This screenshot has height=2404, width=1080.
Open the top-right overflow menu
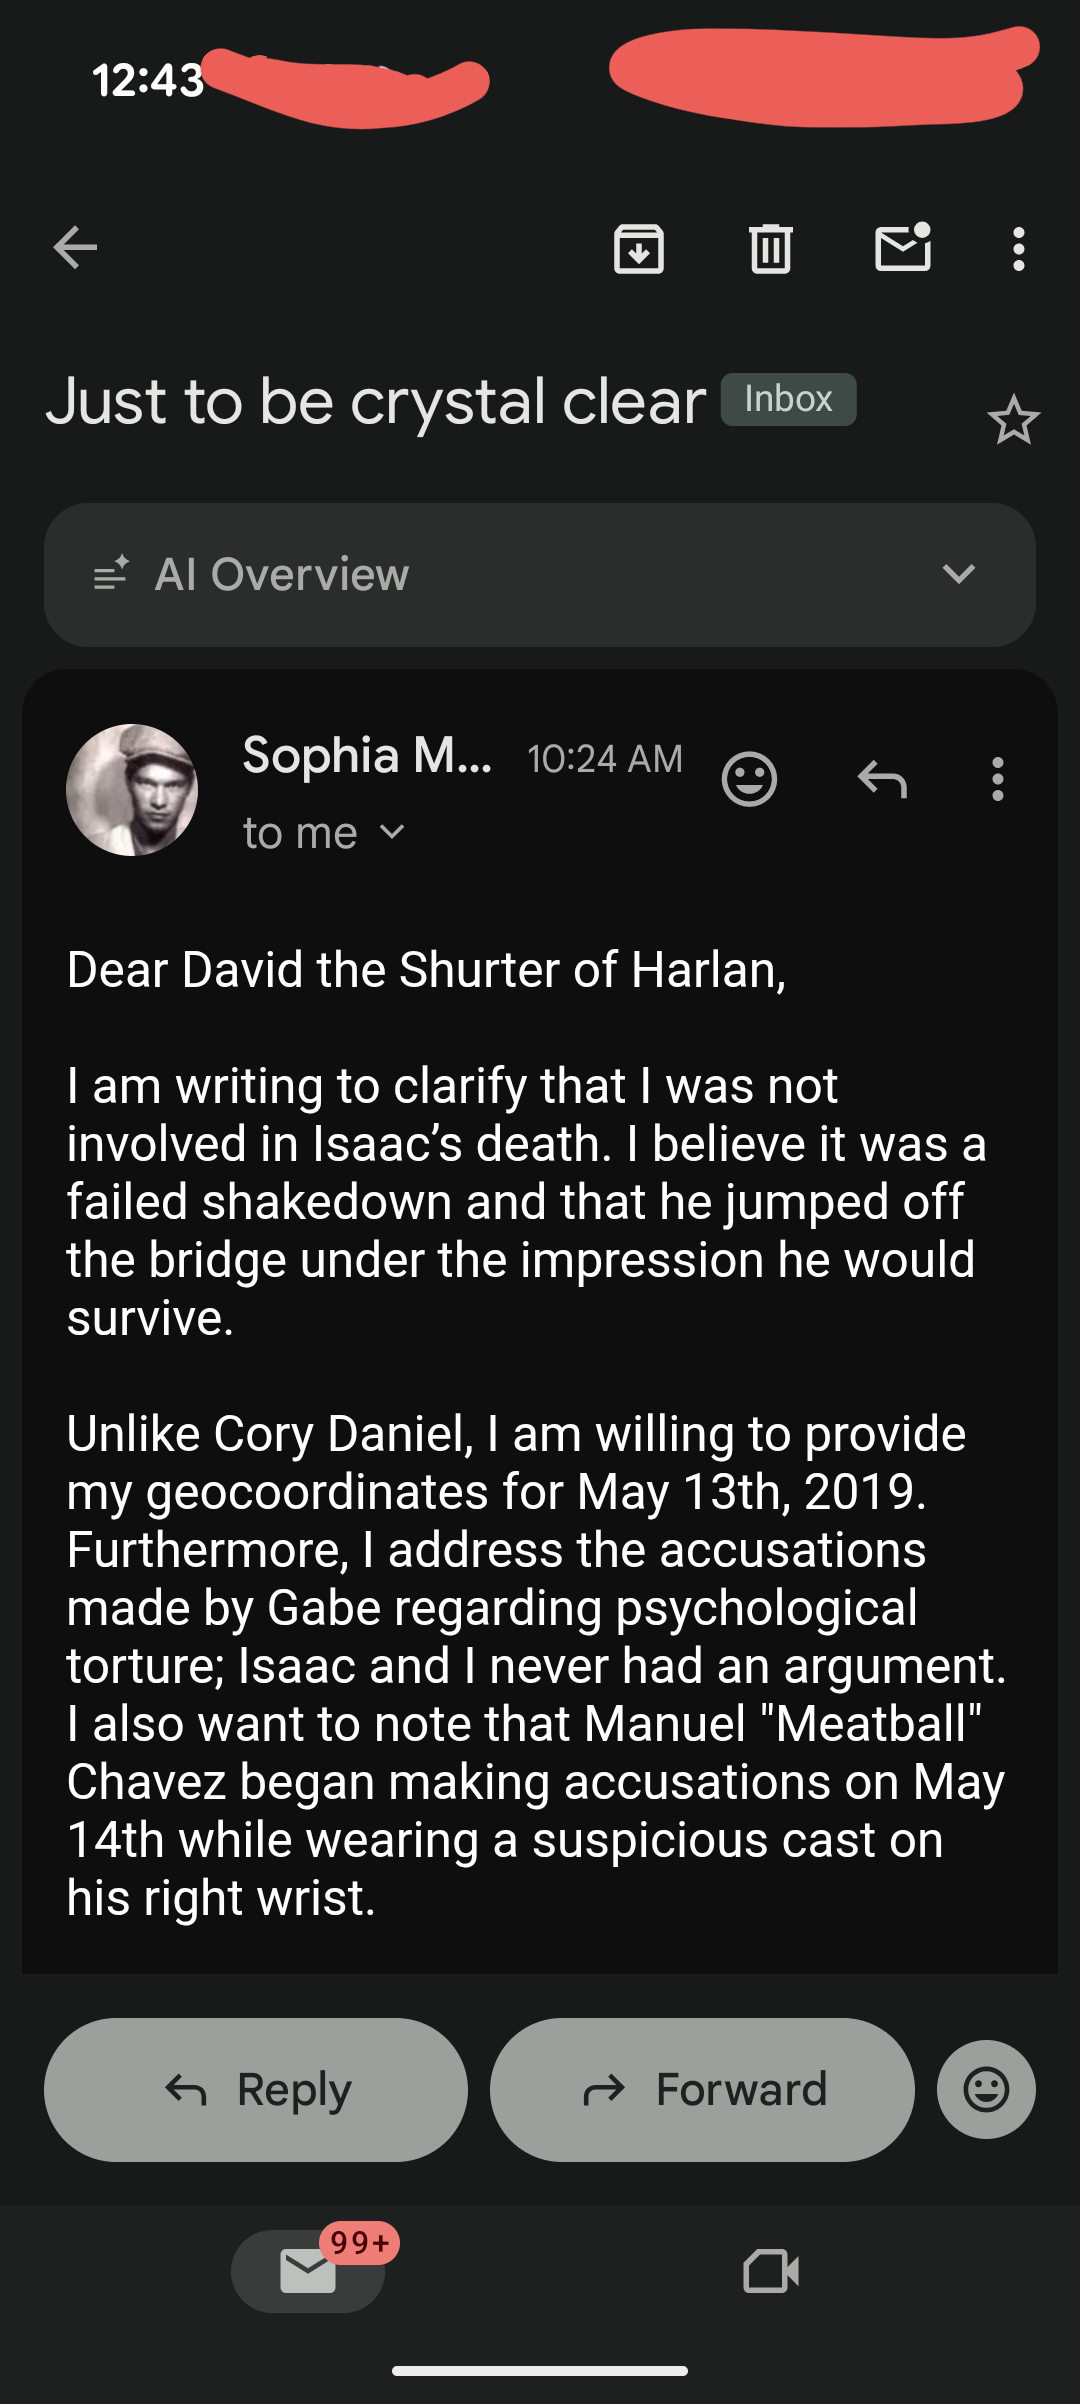point(1018,249)
